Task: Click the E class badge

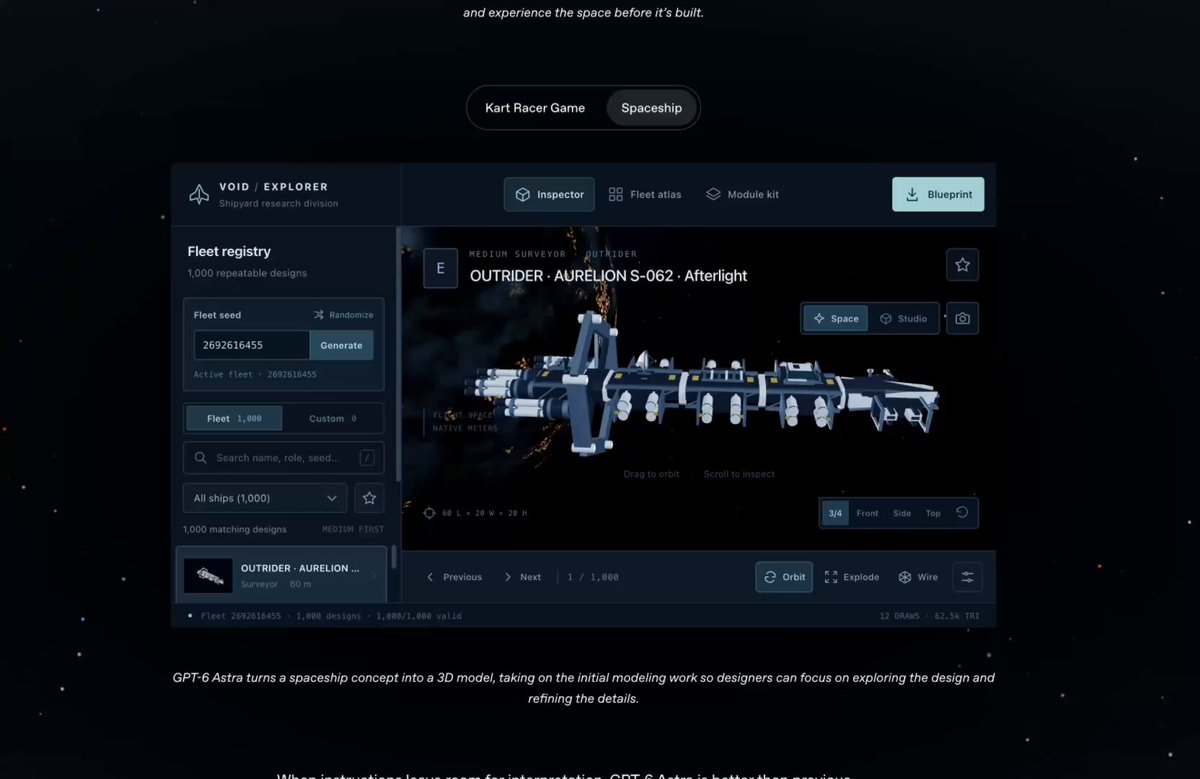Action: pyautogui.click(x=440, y=269)
